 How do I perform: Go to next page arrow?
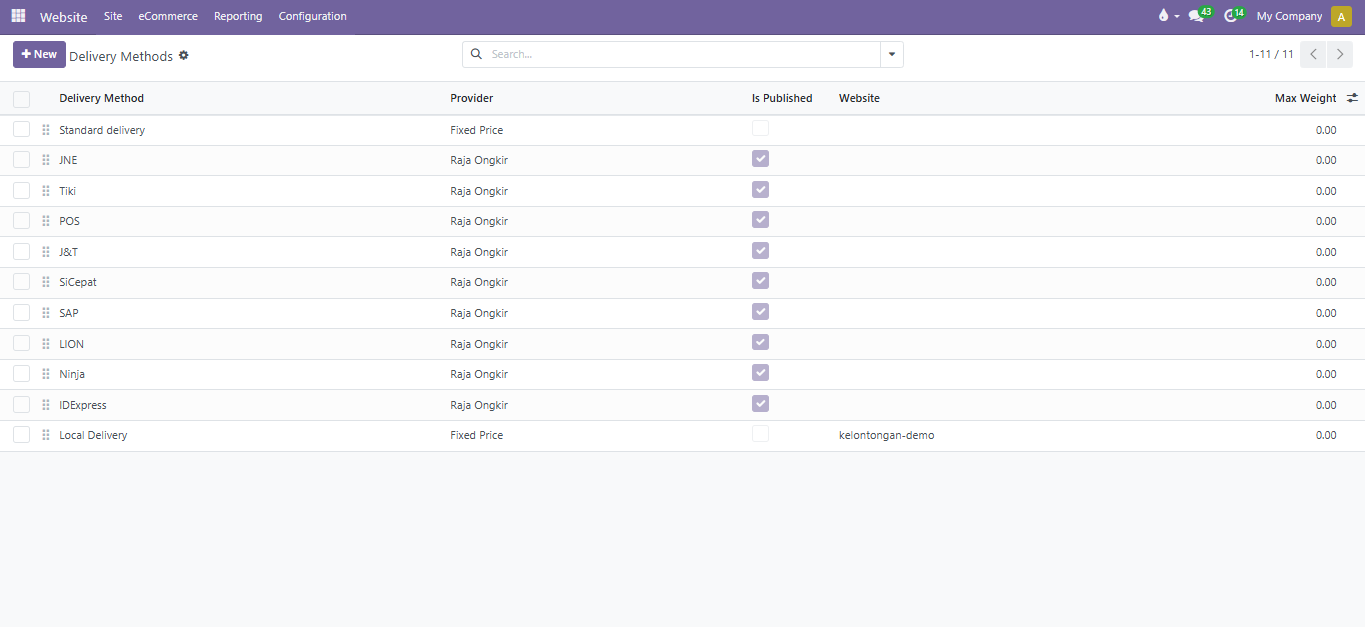tap(1340, 55)
